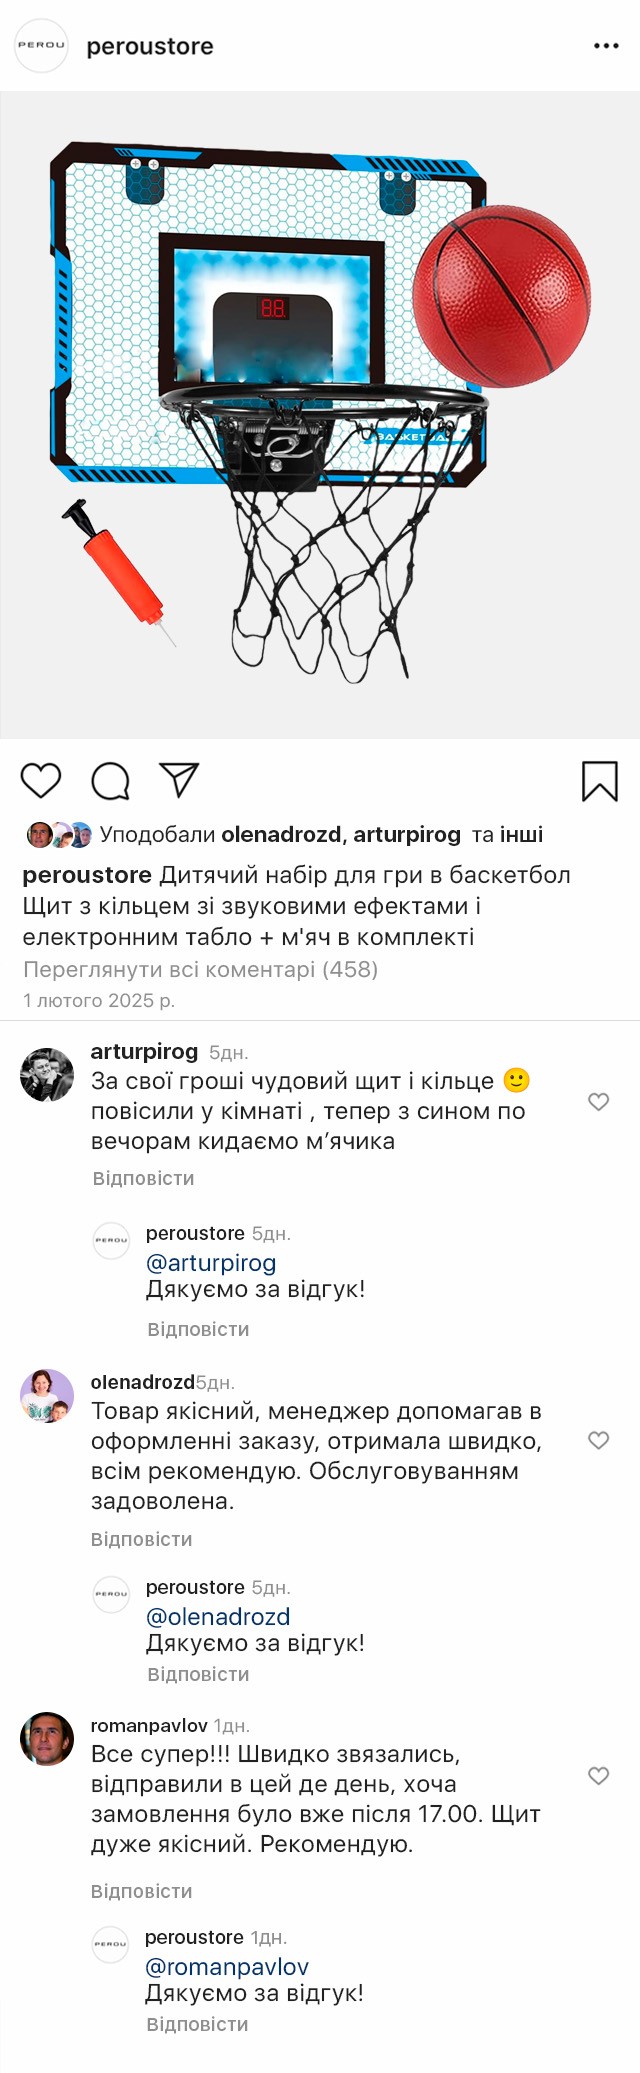This screenshot has height=2073, width=640.
Task: Open the peroustore profile avatar in the header
Action: coord(41,46)
